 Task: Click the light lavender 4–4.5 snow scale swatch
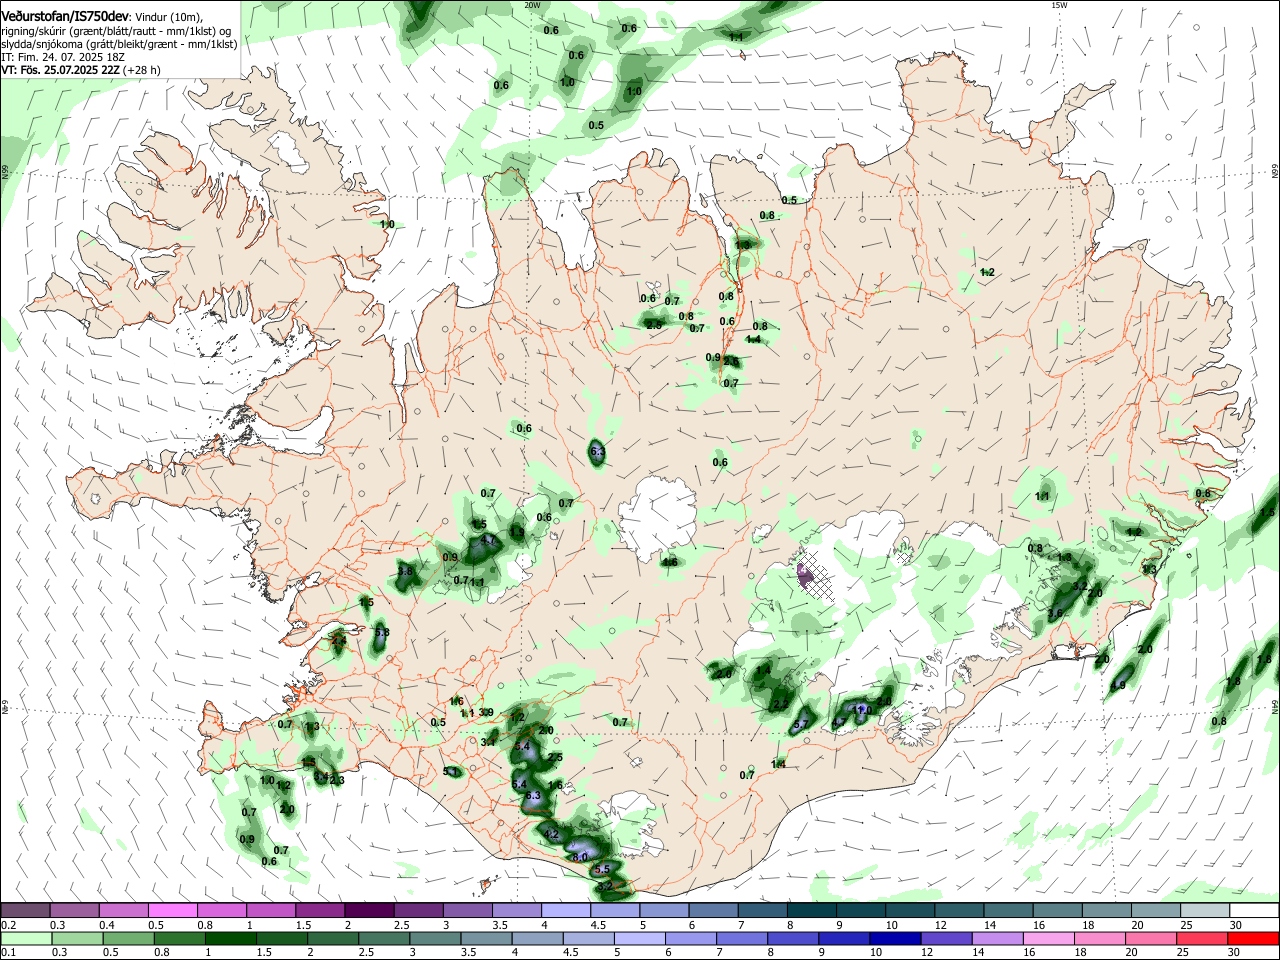[x=565, y=910]
